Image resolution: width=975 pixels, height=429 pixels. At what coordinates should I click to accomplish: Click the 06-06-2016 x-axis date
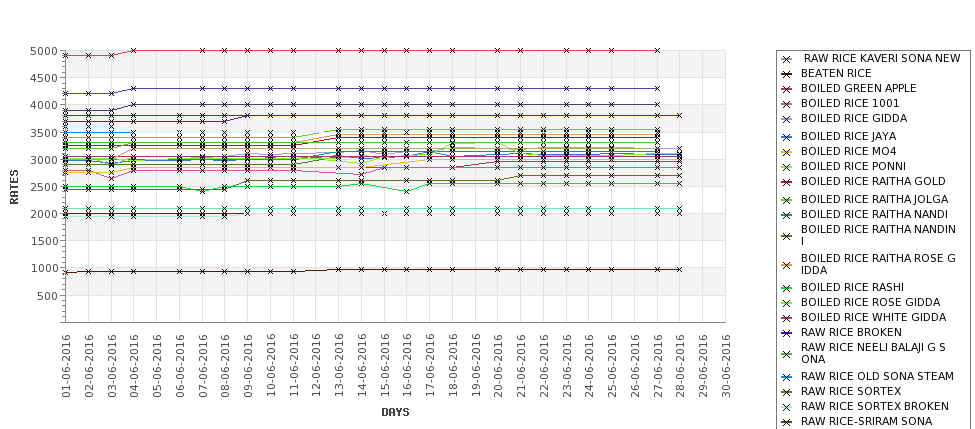click(179, 366)
